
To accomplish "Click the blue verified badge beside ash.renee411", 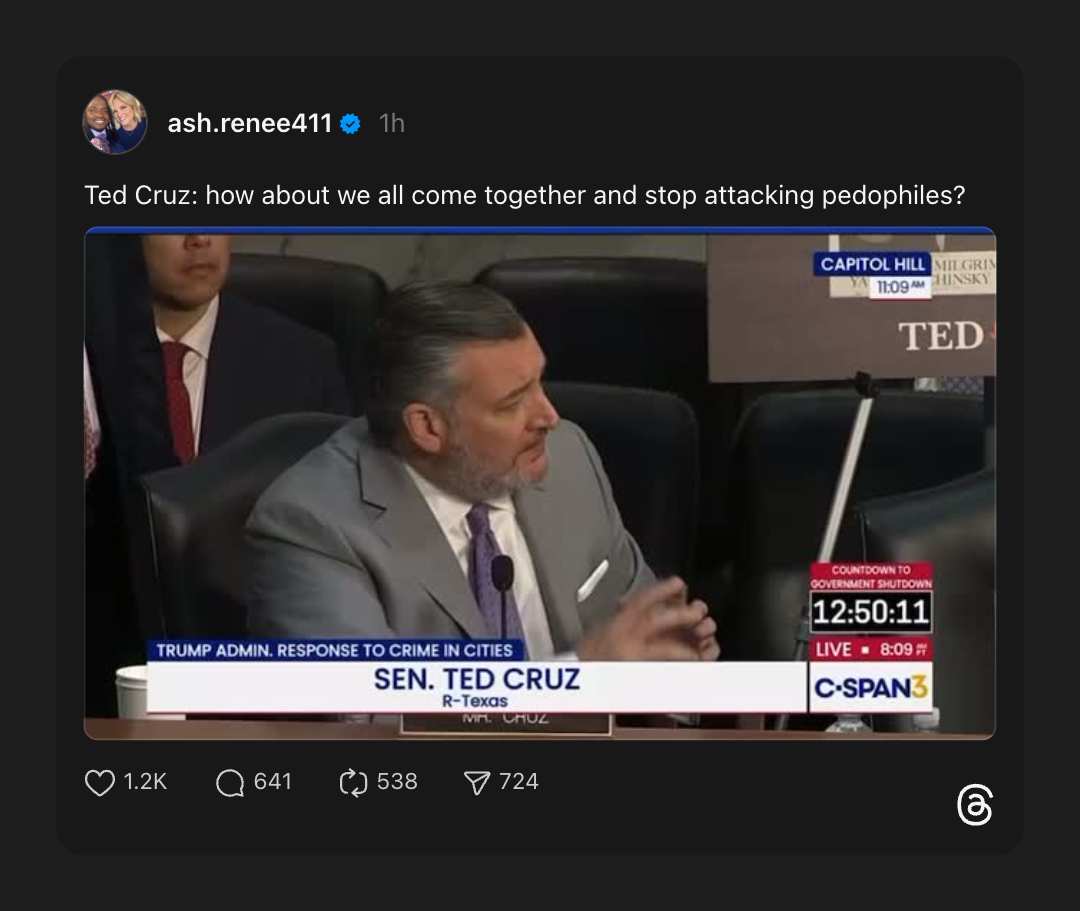I will click(350, 124).
